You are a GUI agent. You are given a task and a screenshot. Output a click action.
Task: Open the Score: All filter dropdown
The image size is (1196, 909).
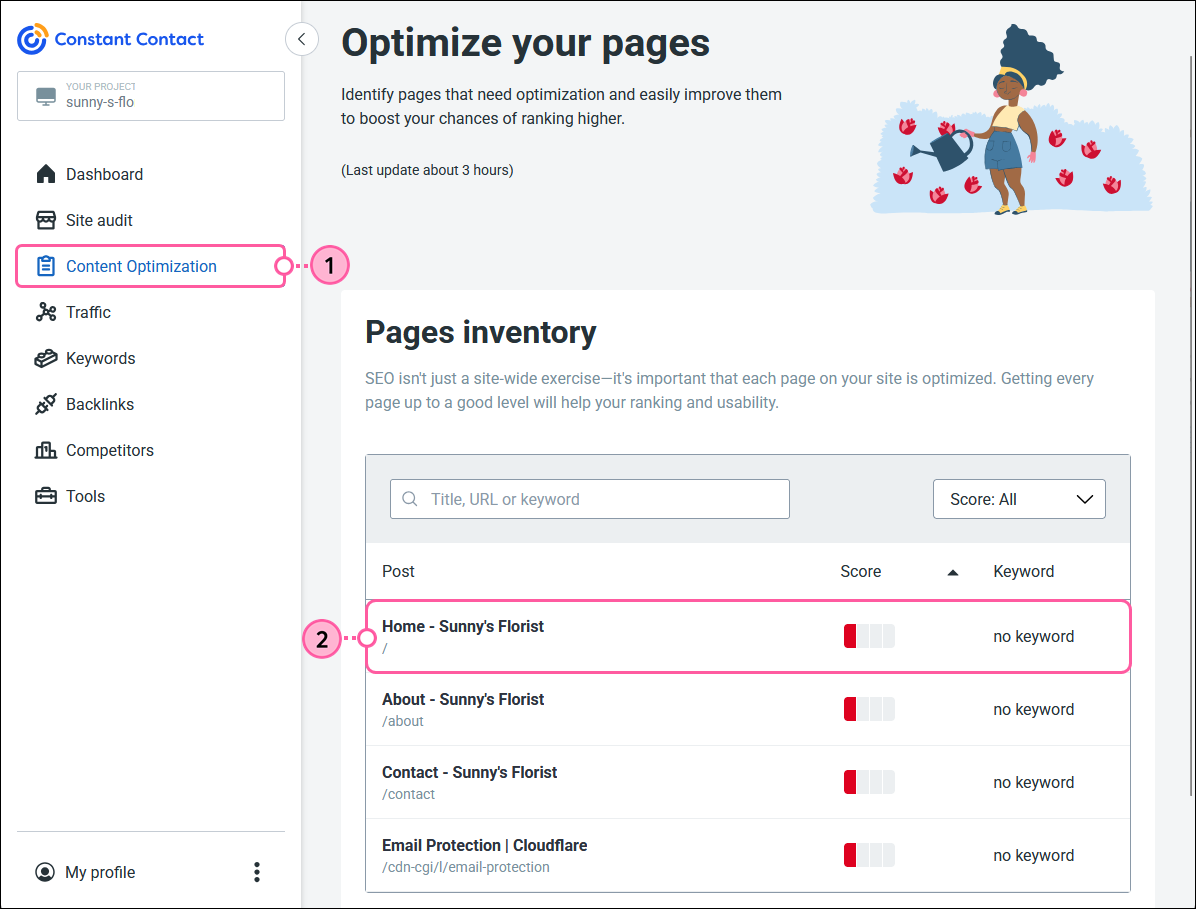click(x=1019, y=499)
